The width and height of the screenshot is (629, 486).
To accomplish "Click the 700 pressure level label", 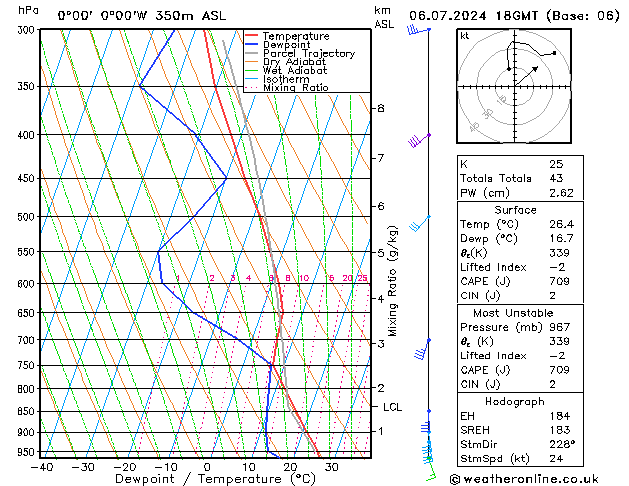I will [28, 340].
